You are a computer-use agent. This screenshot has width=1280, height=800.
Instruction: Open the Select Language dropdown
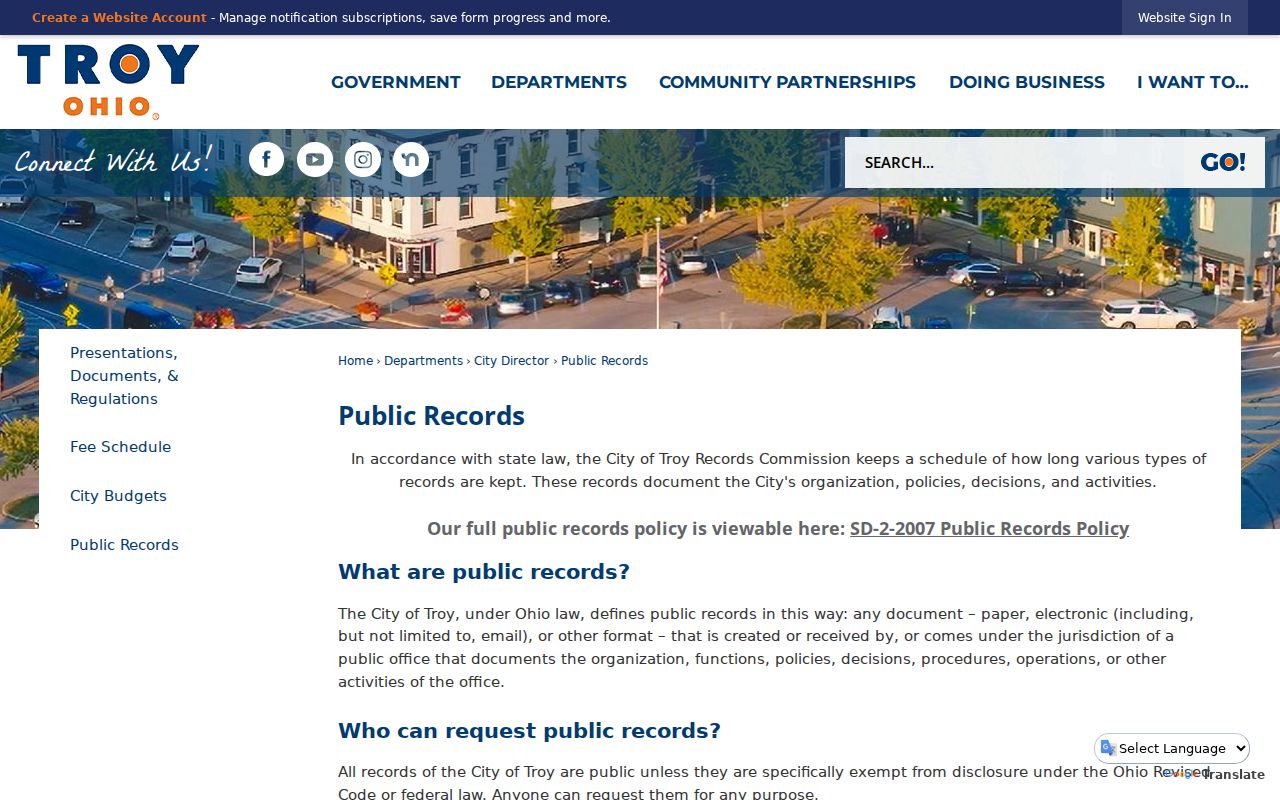pyautogui.click(x=1172, y=748)
